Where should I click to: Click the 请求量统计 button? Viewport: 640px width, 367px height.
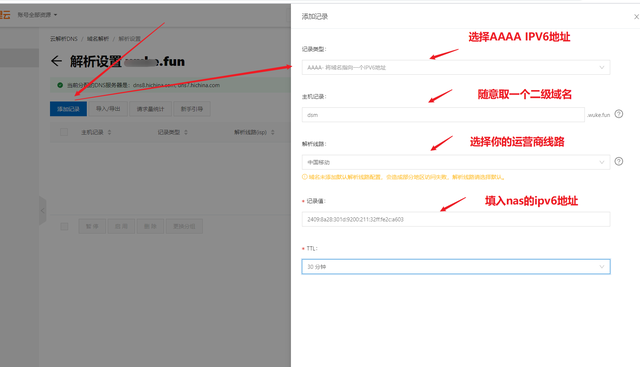tap(150, 109)
